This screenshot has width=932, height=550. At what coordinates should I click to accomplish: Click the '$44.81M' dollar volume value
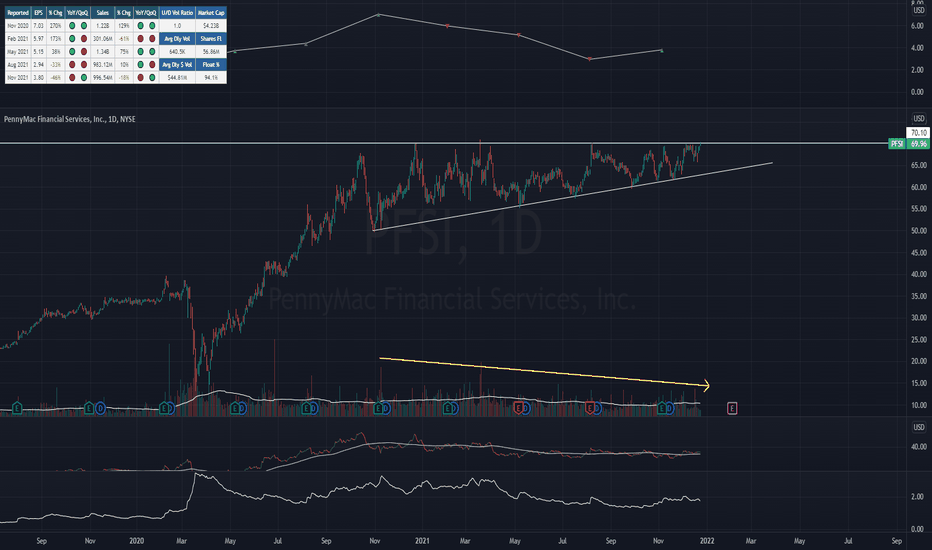[177, 77]
